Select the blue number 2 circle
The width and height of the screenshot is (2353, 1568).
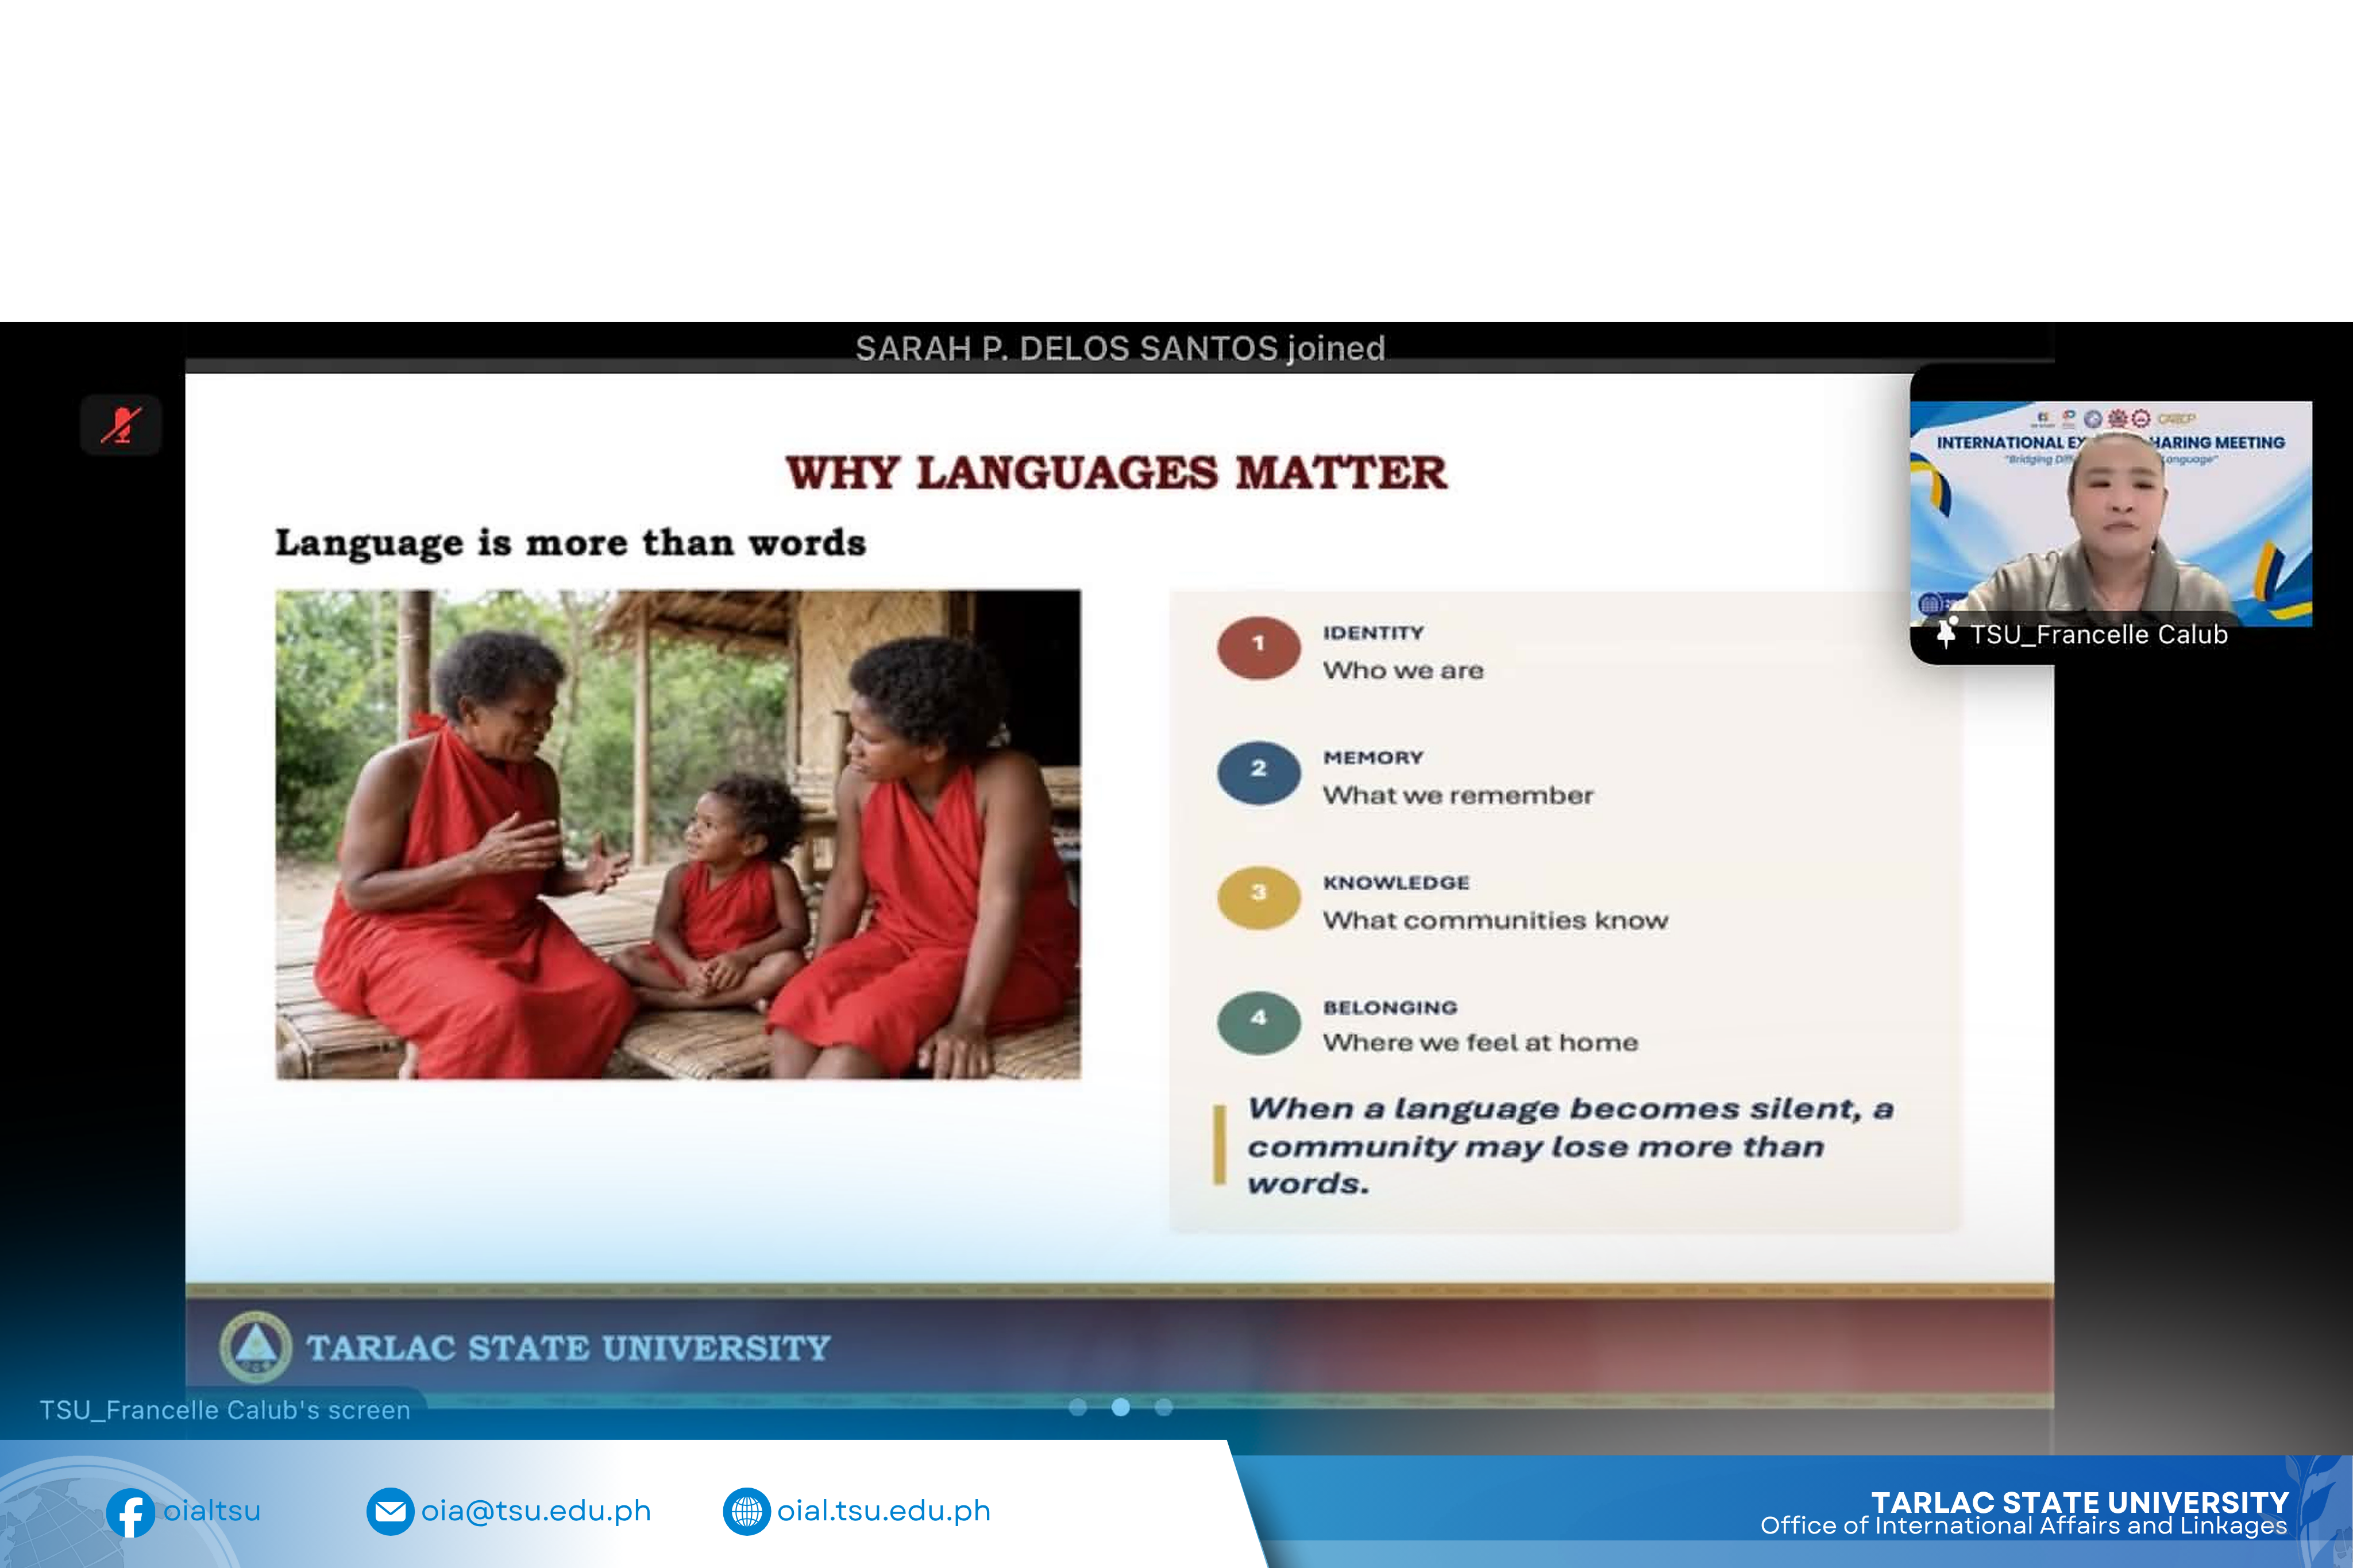coord(1259,772)
